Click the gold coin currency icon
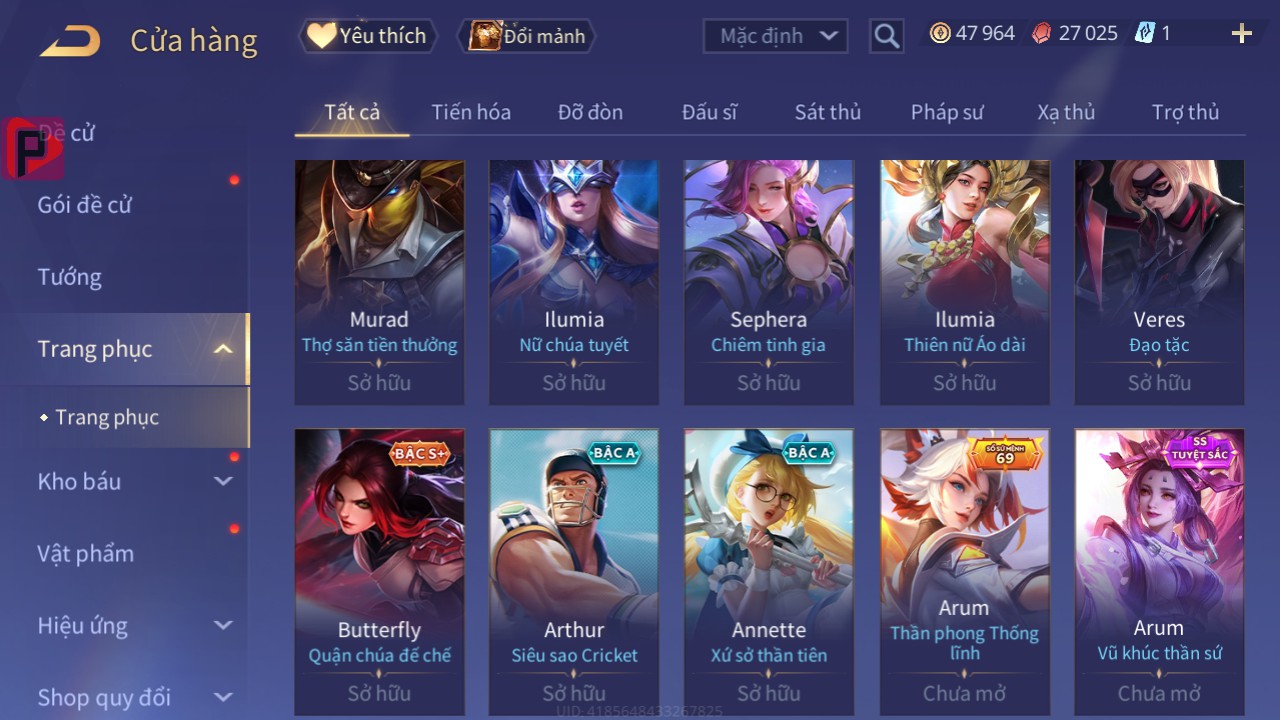Viewport: 1280px width, 720px height. pyautogui.click(x=940, y=33)
